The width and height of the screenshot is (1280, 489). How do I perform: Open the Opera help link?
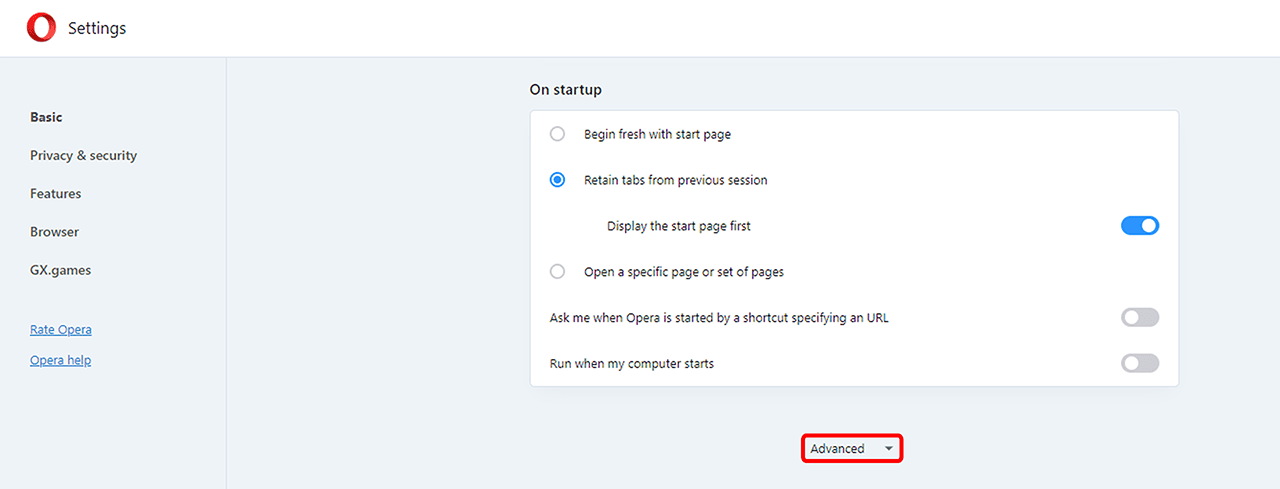point(60,360)
